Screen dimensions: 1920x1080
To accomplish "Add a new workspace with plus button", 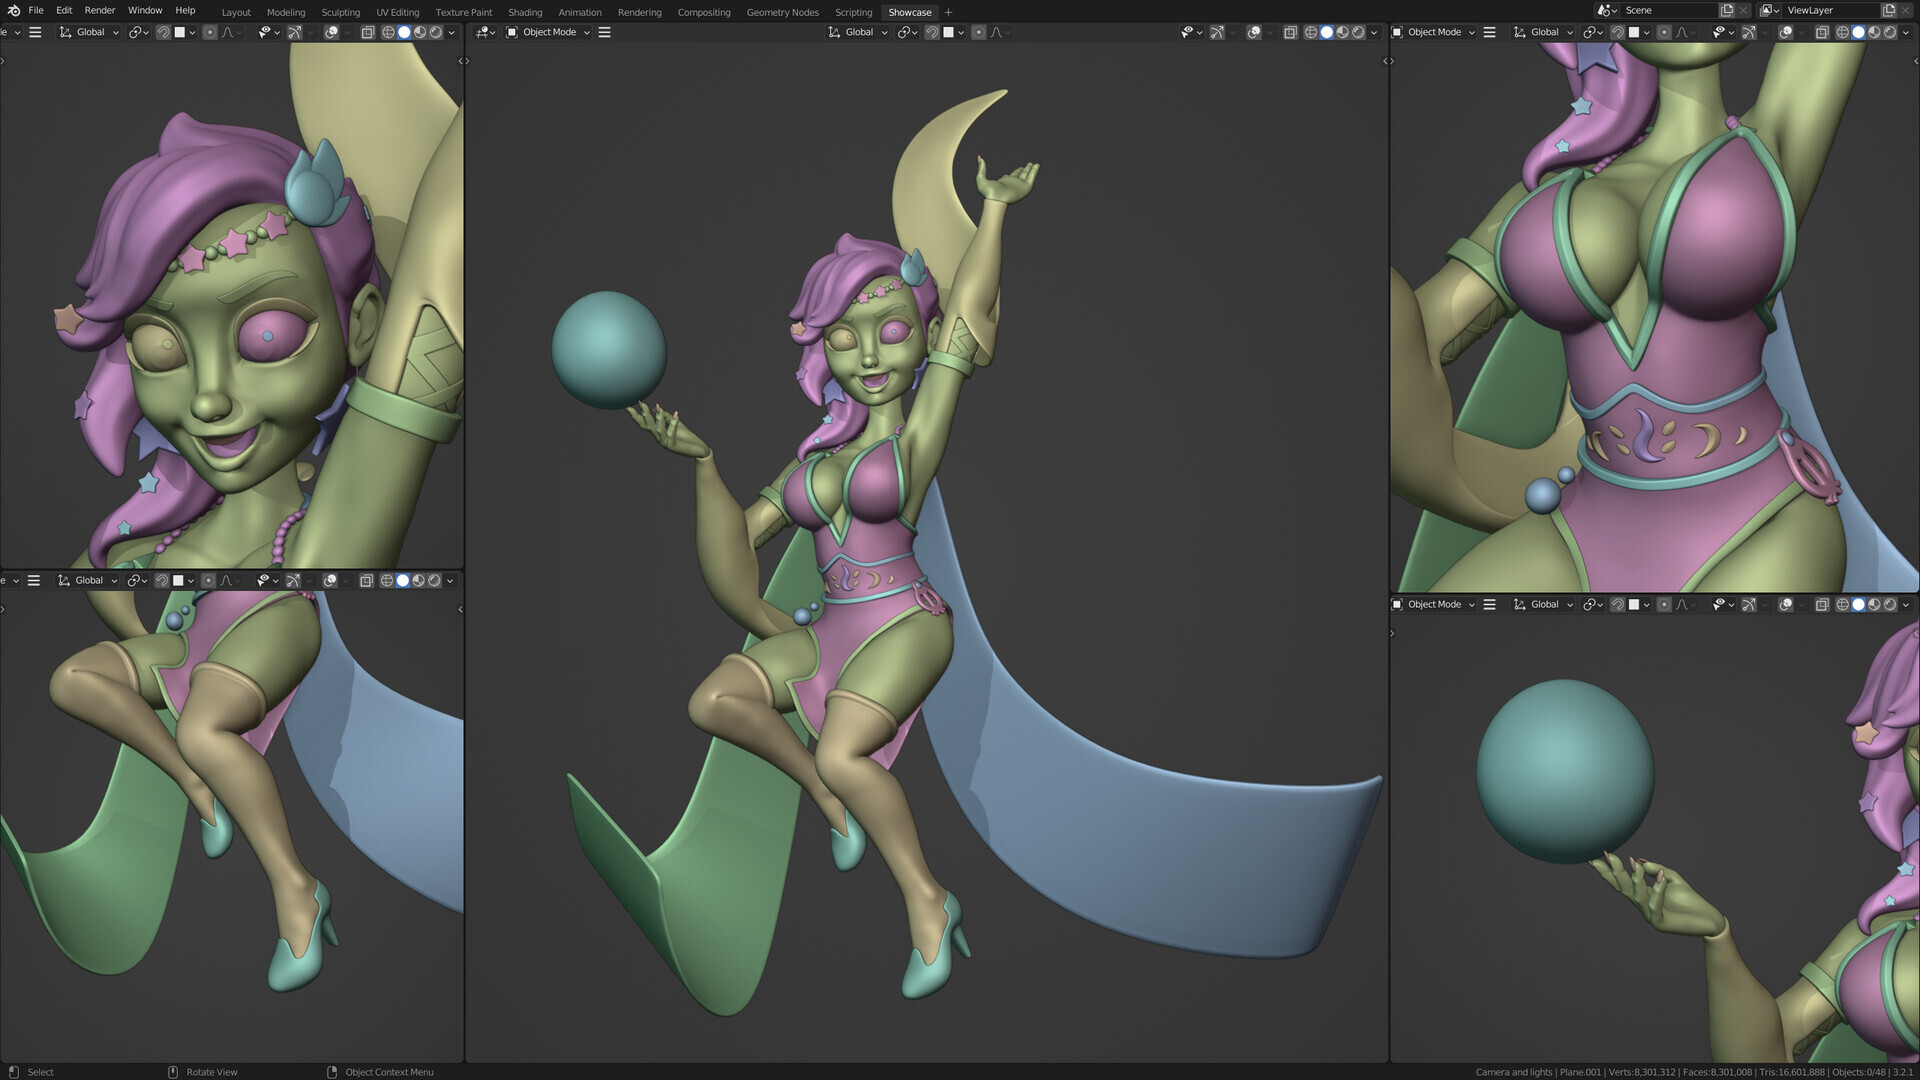I will pyautogui.click(x=948, y=12).
